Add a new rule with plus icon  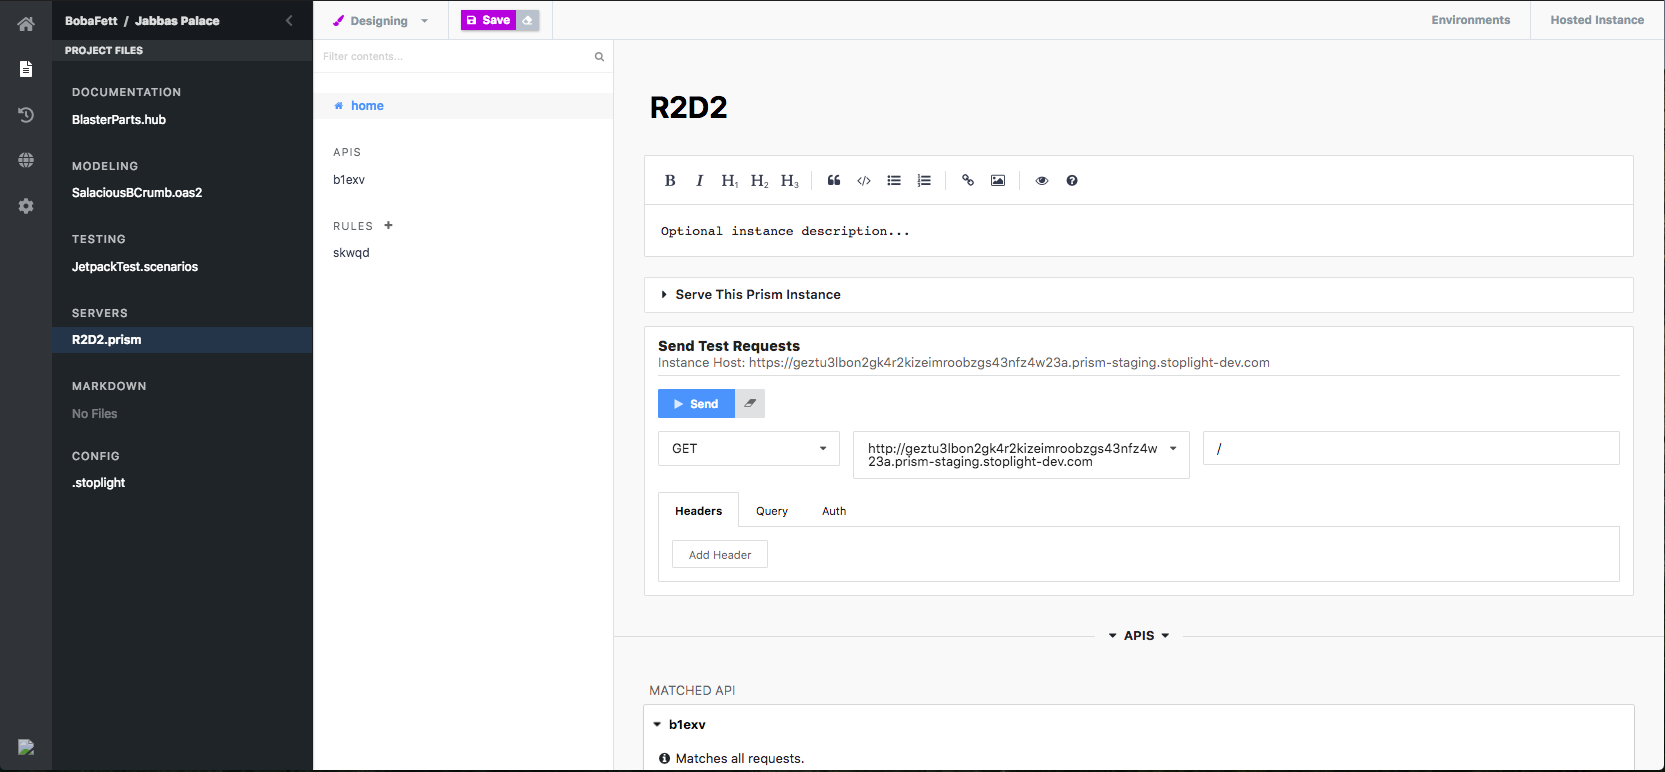click(389, 226)
